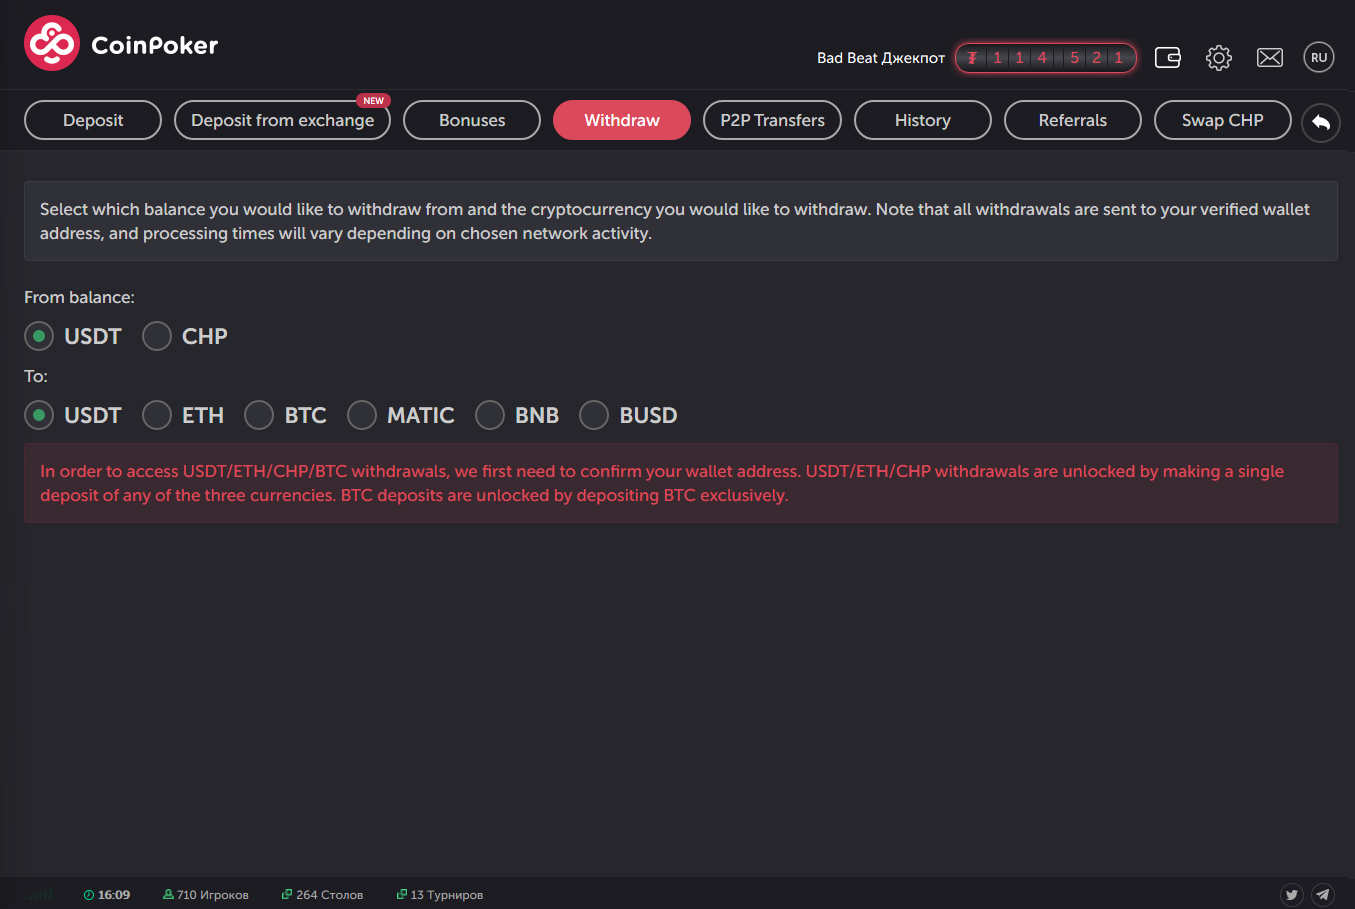Screen dimensions: 1355x909
Task: Click the Bad Beat jackpot counter
Action: coord(1045,58)
